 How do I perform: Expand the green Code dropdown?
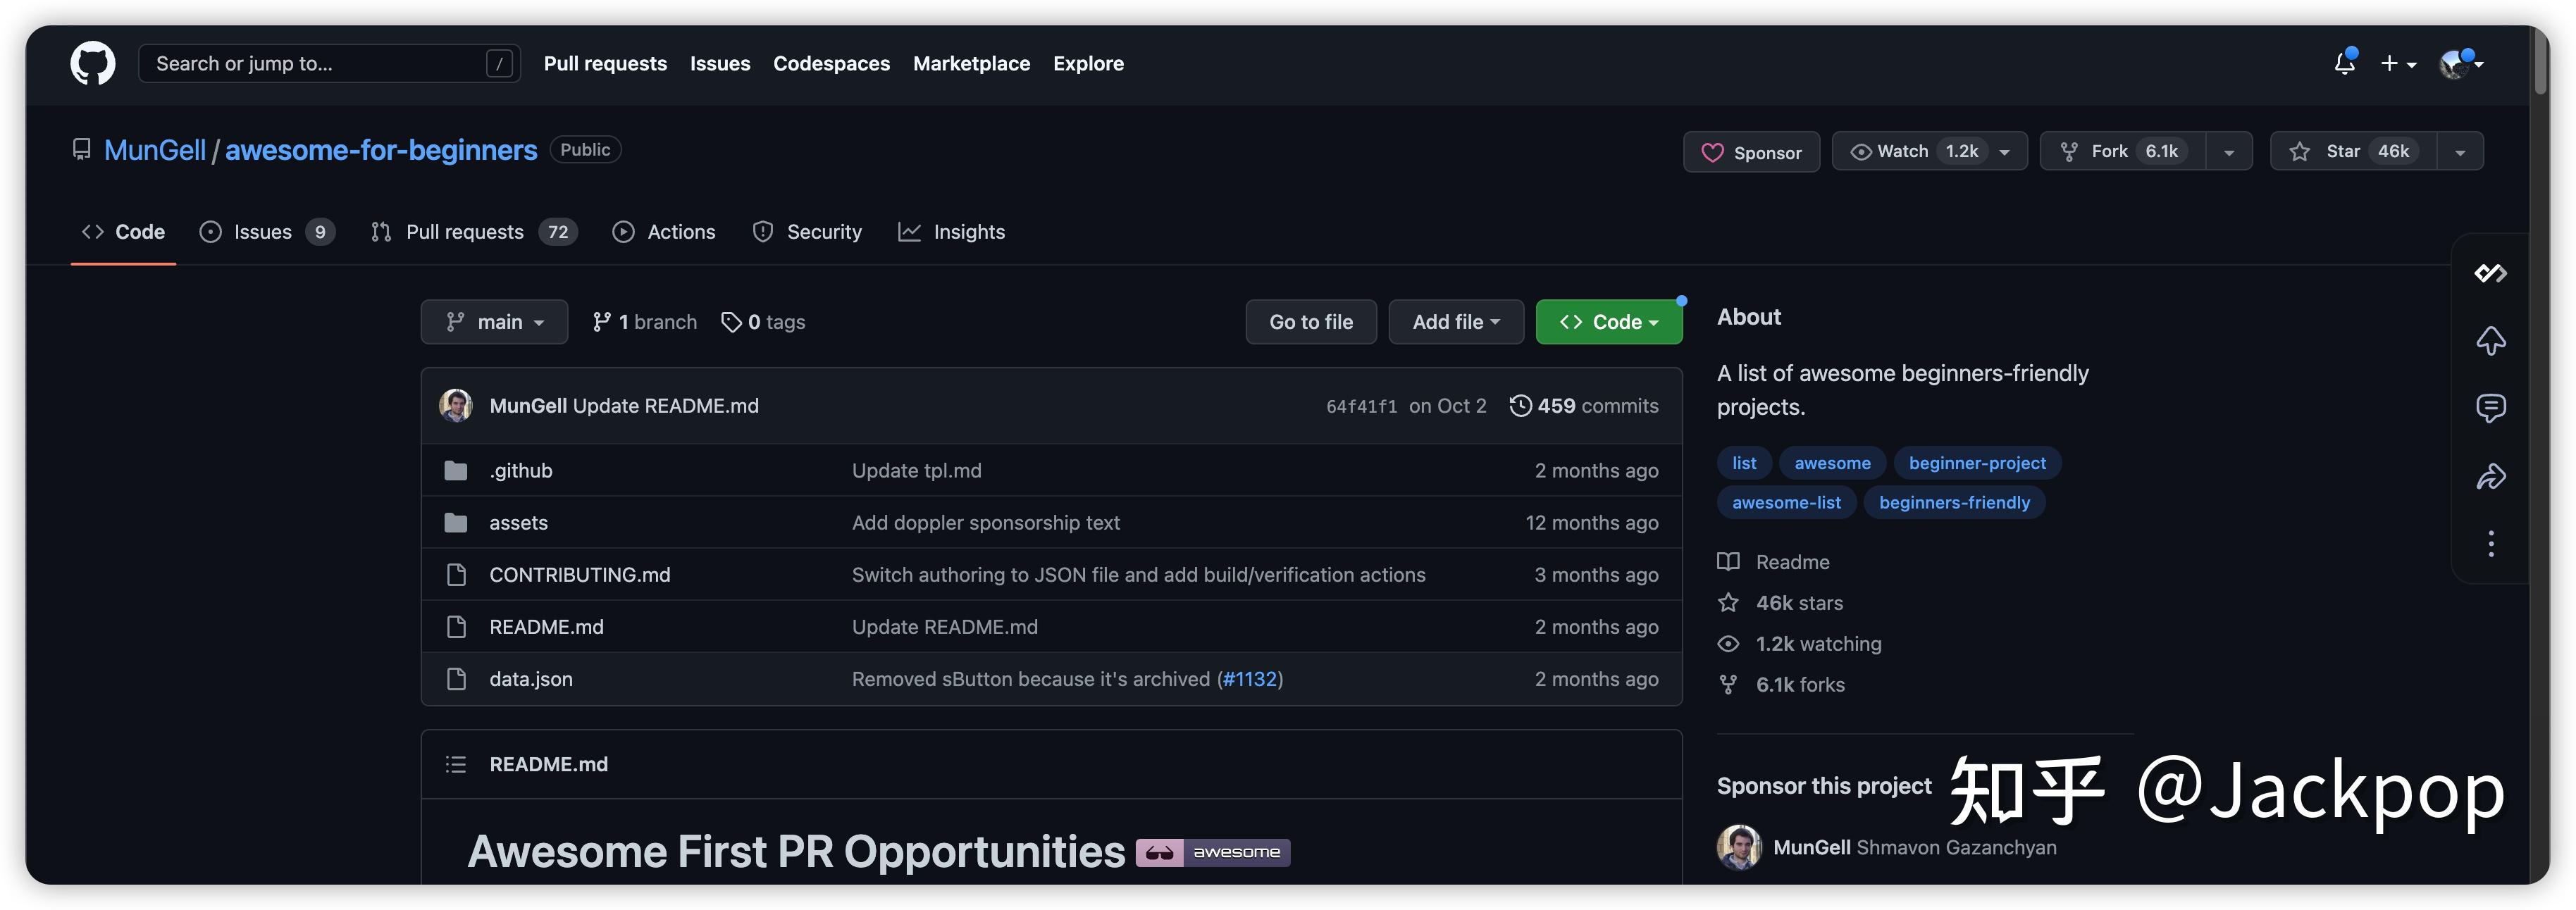point(1608,322)
